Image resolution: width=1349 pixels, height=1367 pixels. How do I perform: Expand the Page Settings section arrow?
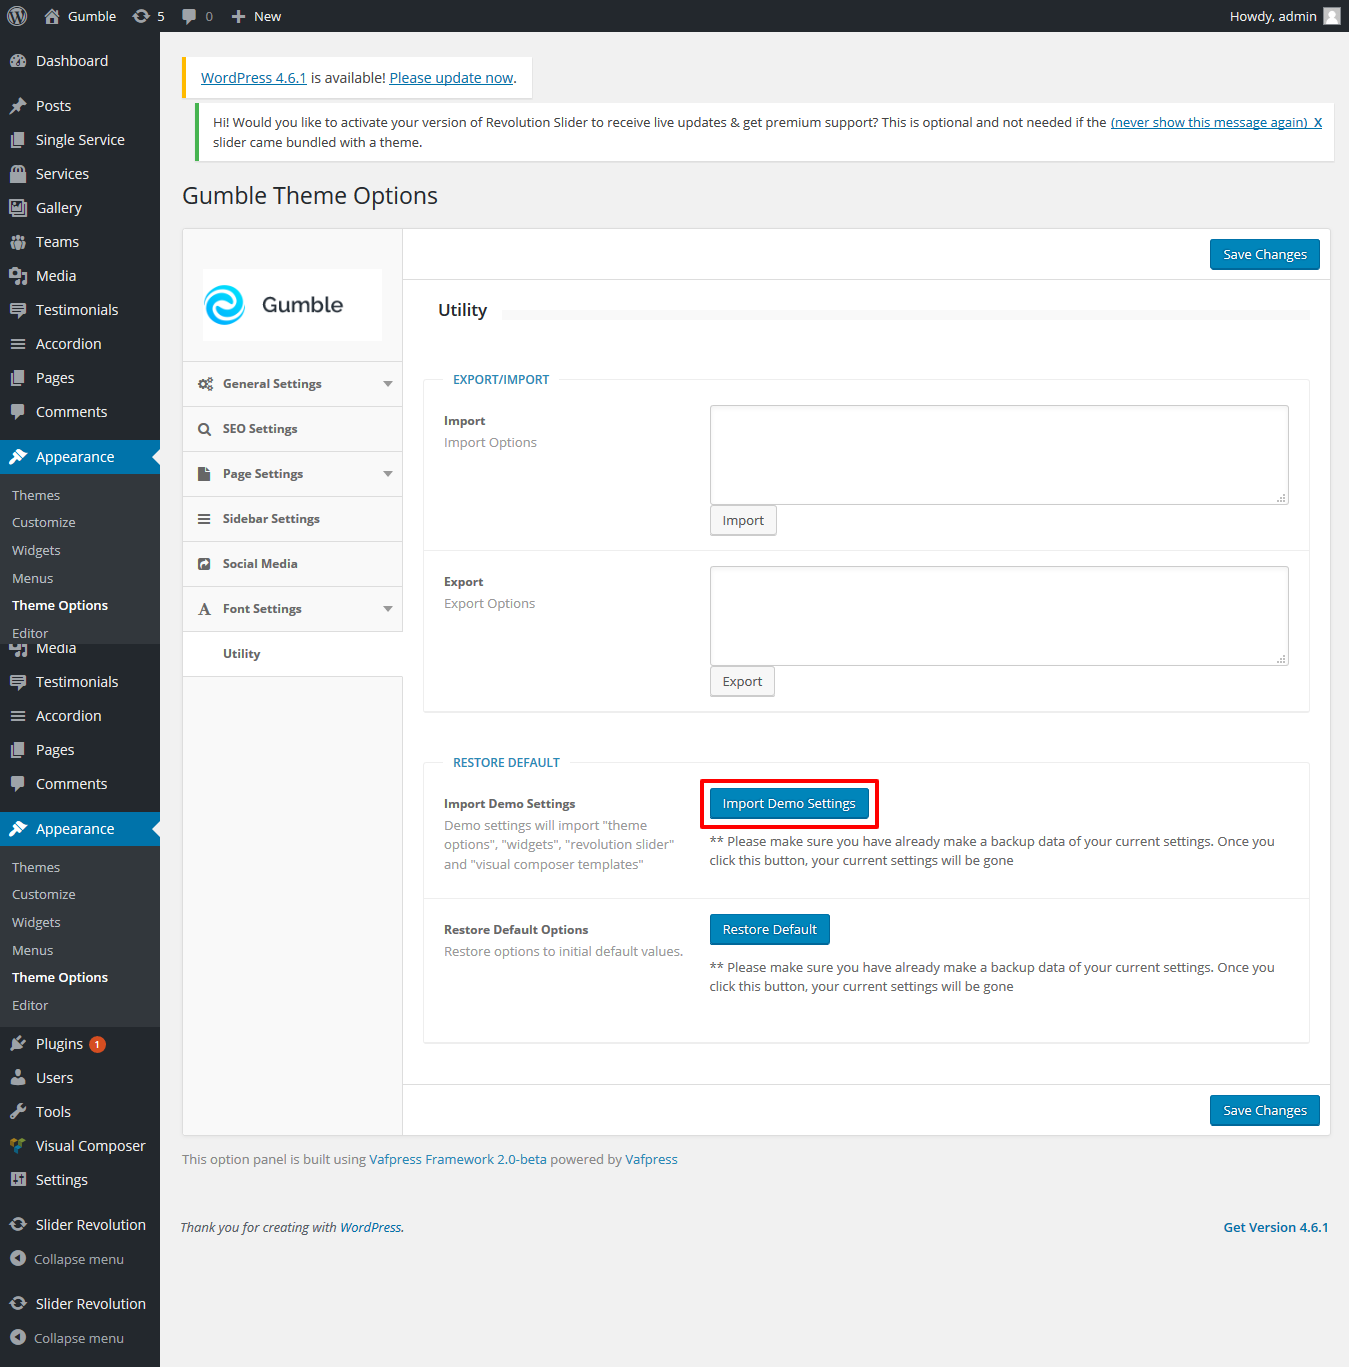click(x=388, y=474)
